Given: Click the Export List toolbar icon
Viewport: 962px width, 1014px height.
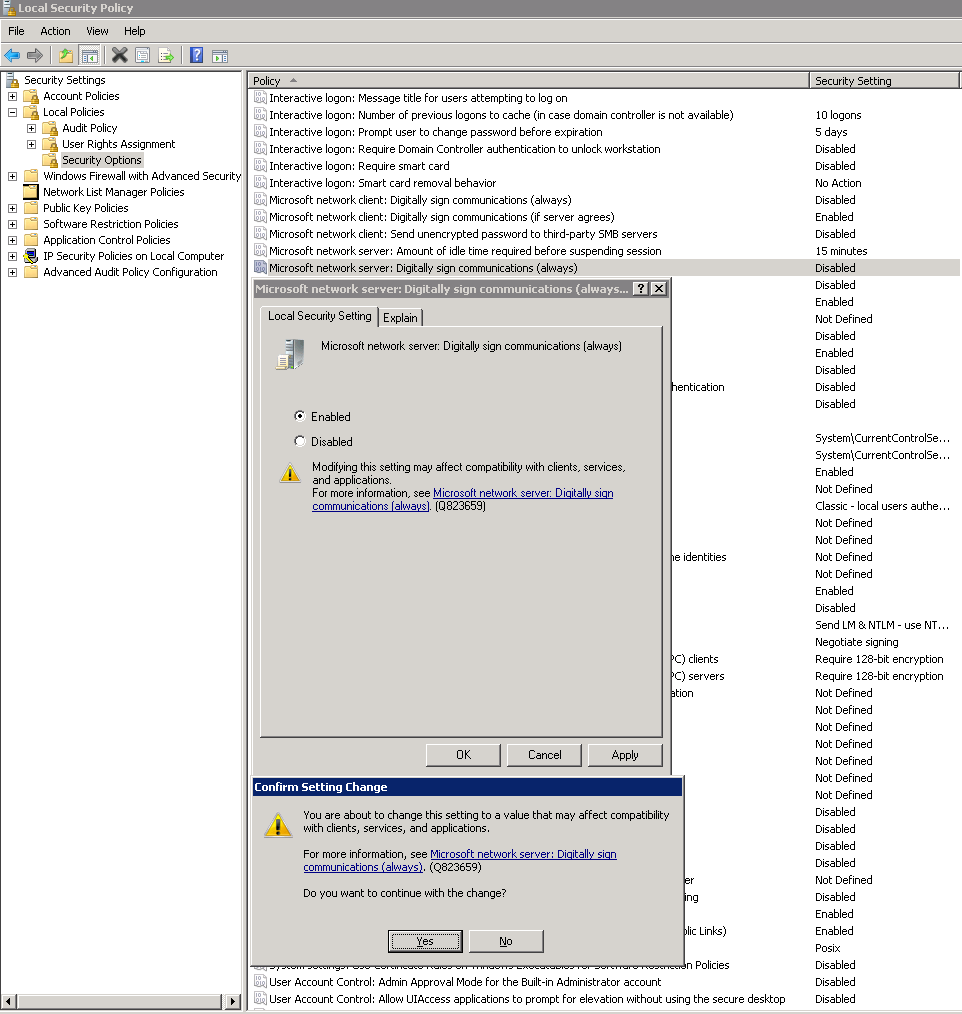Looking at the screenshot, I should pos(166,56).
